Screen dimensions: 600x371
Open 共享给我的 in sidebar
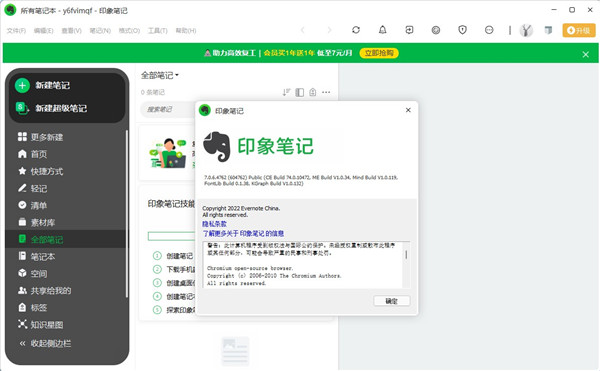click(44, 291)
